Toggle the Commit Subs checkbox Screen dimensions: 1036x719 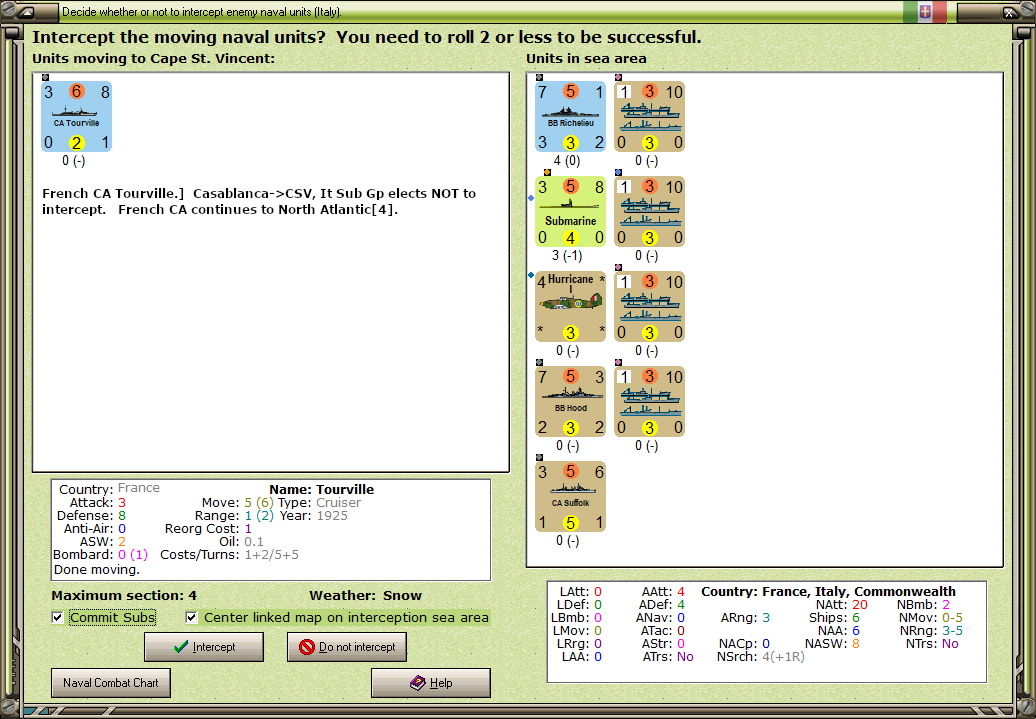tap(56, 617)
